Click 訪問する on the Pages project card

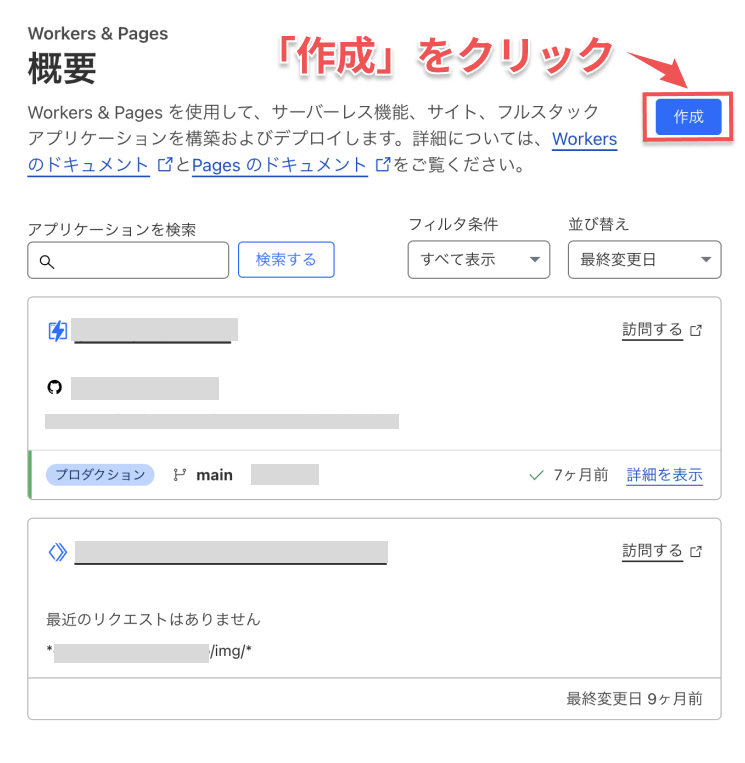point(652,330)
